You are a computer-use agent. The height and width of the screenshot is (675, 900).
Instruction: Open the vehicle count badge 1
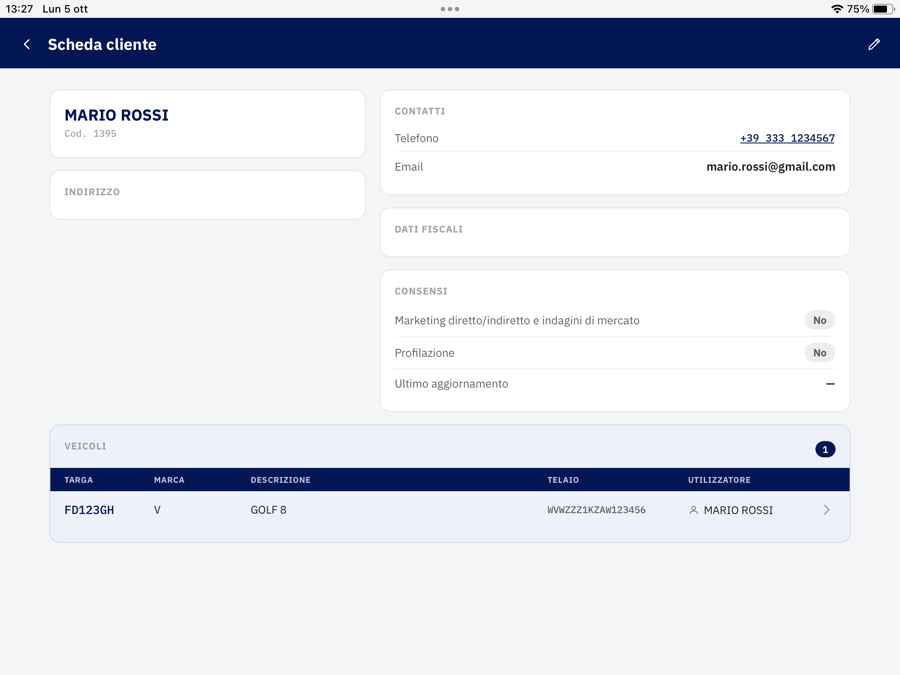coord(825,449)
